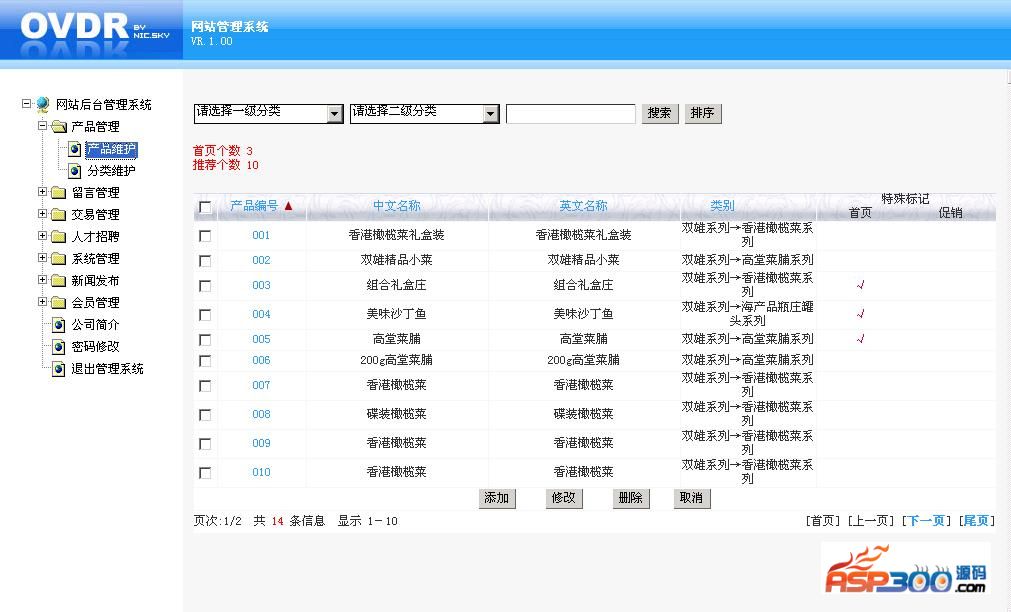Screen dimensions: 1011x612
Task: Click the 退出管理系统 page icon
Action: tap(59, 369)
